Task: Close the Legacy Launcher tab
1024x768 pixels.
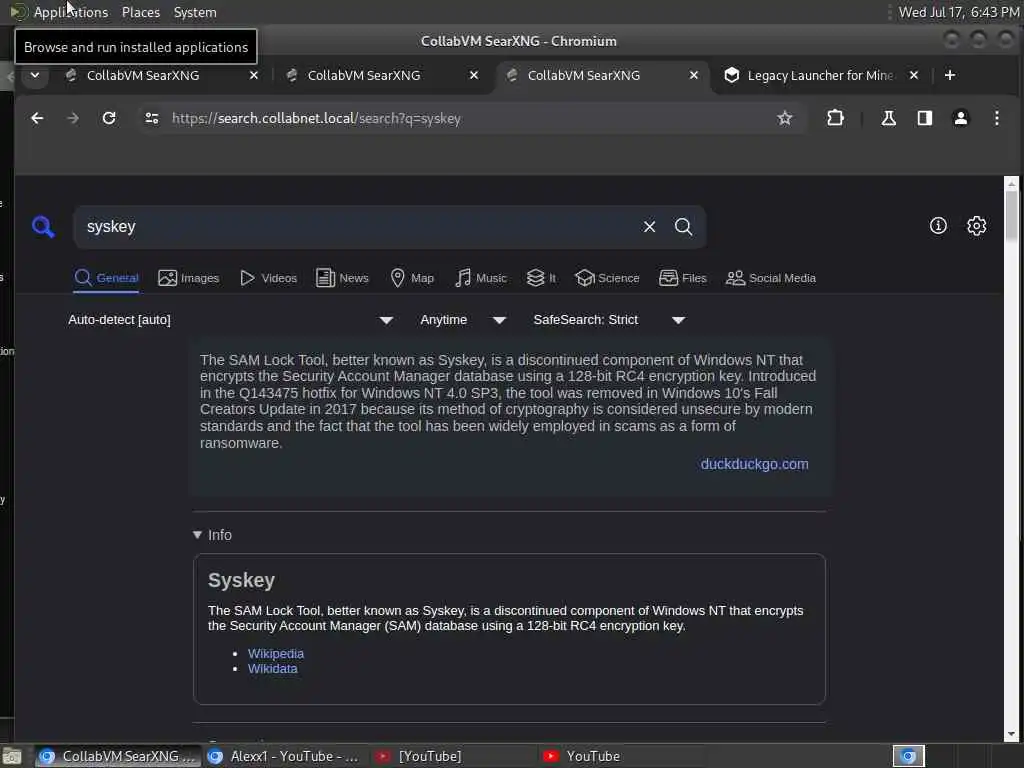Action: (914, 75)
